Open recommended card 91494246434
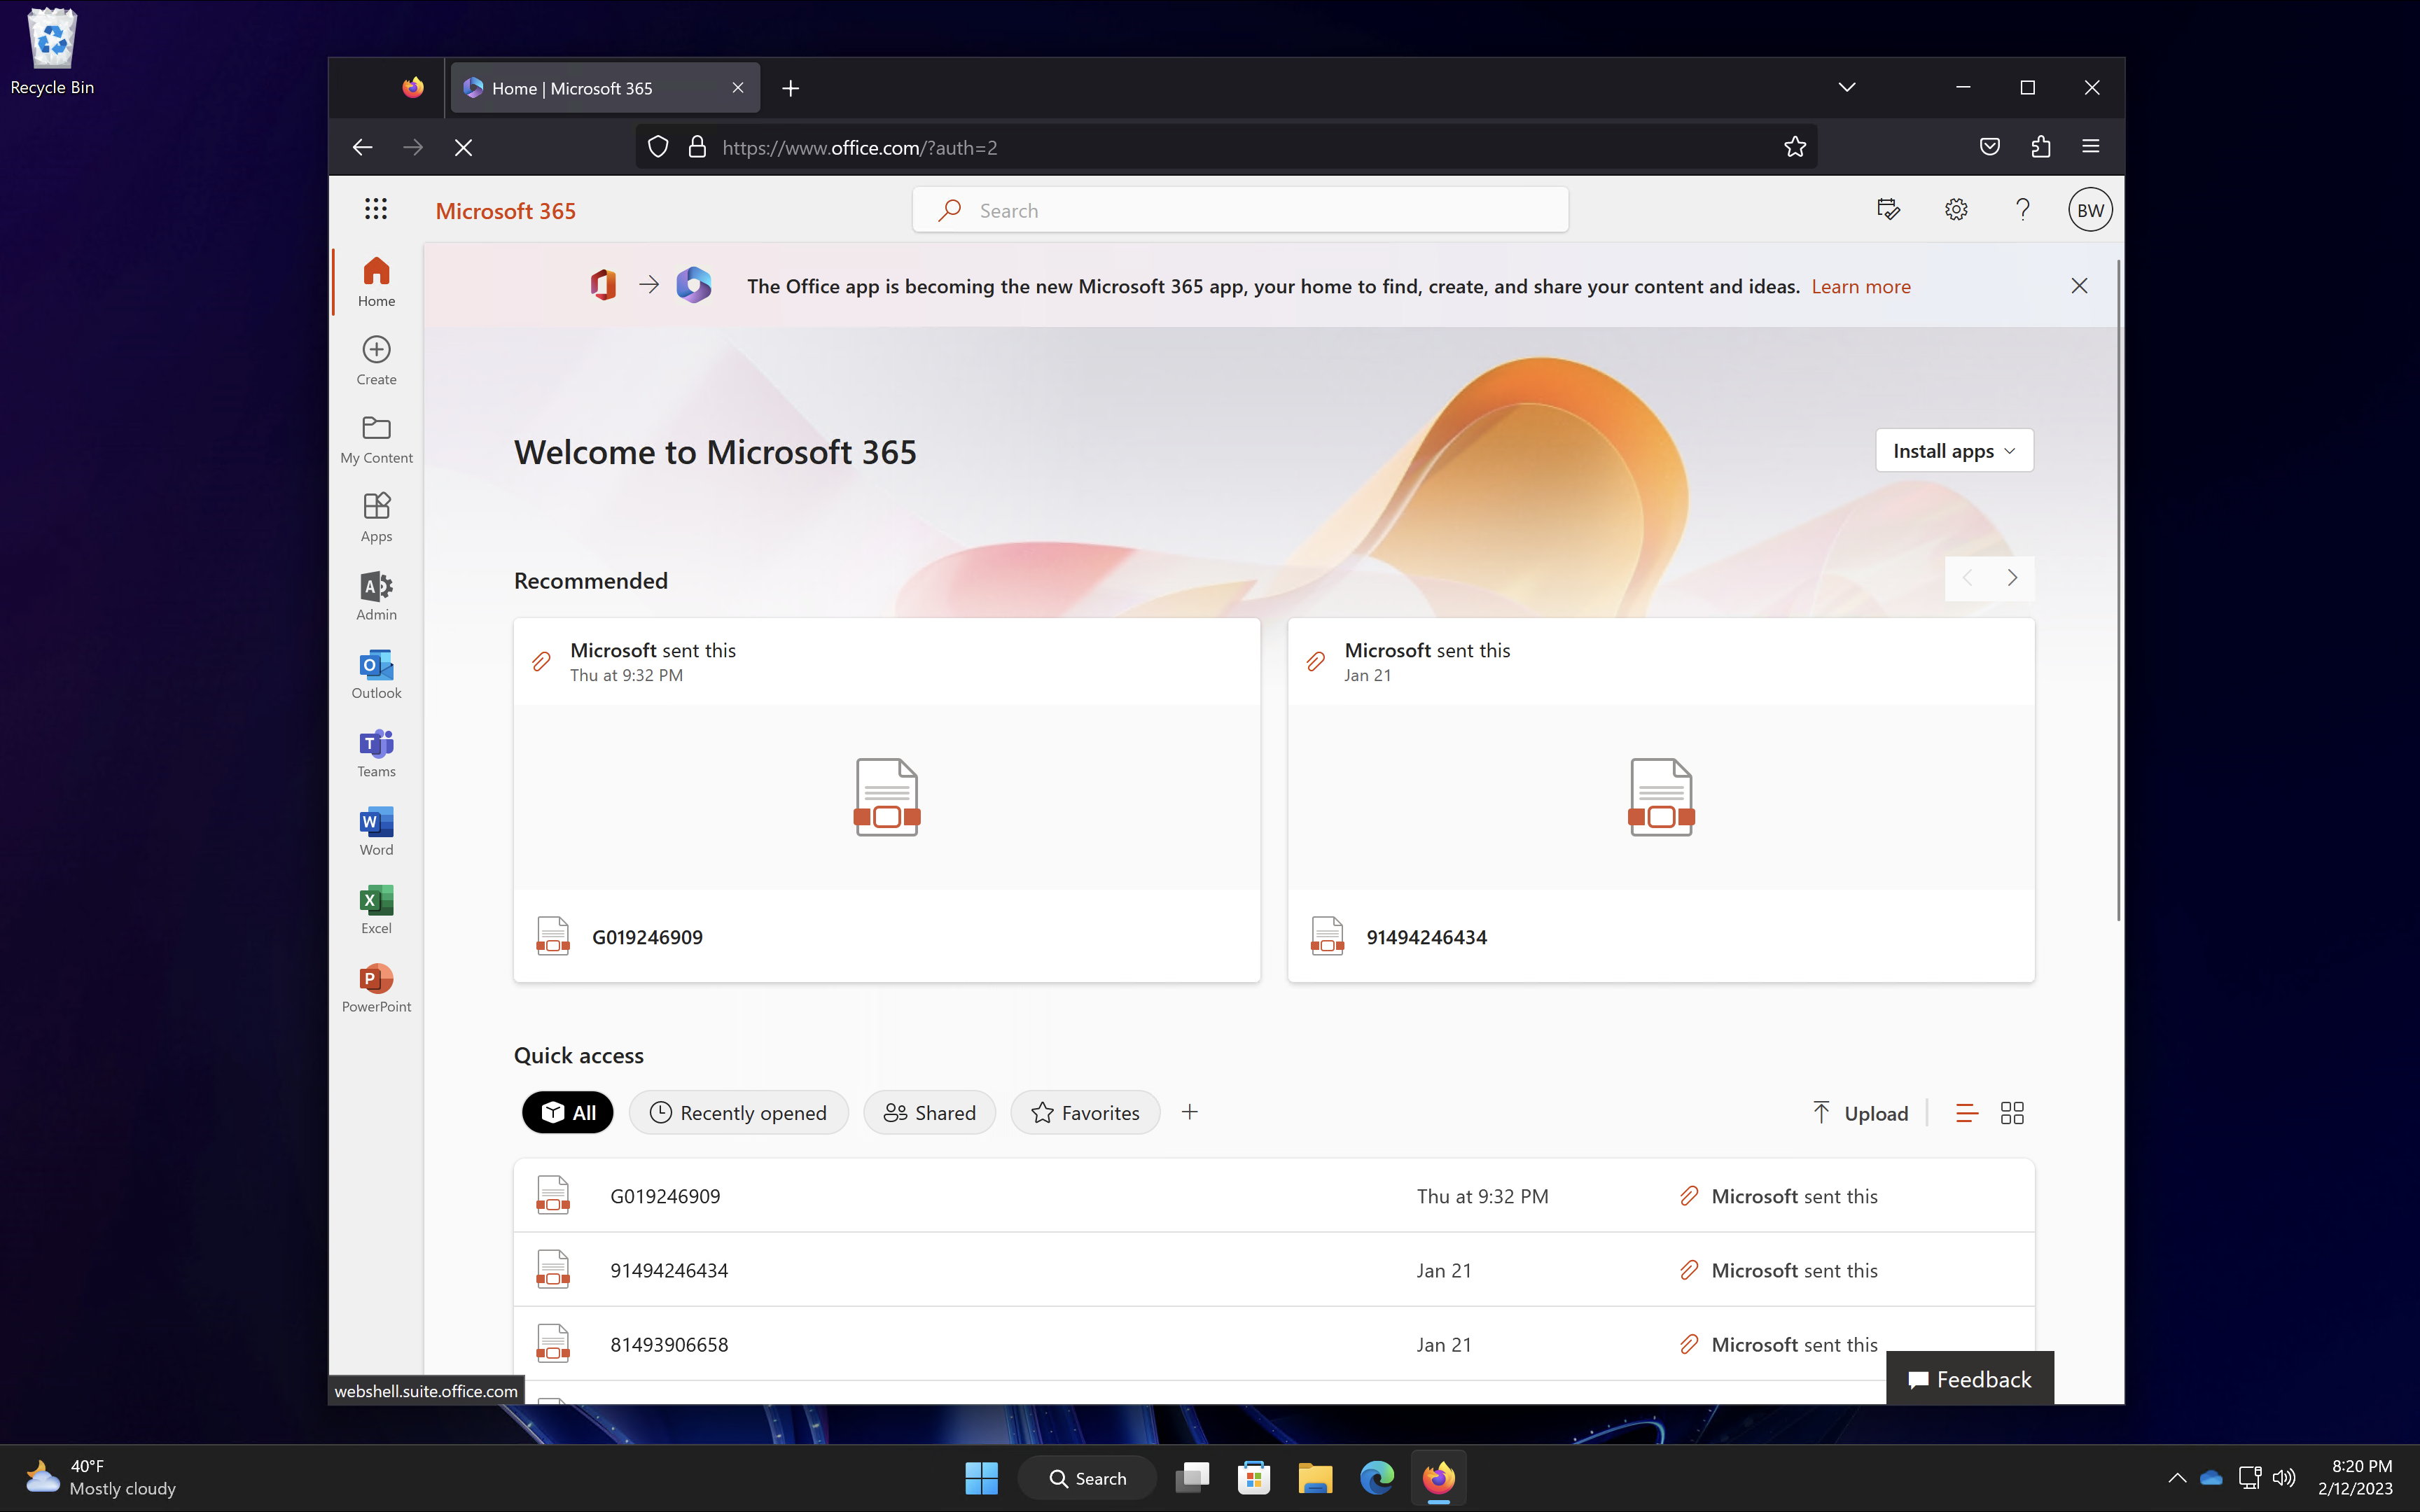 pyautogui.click(x=1660, y=799)
